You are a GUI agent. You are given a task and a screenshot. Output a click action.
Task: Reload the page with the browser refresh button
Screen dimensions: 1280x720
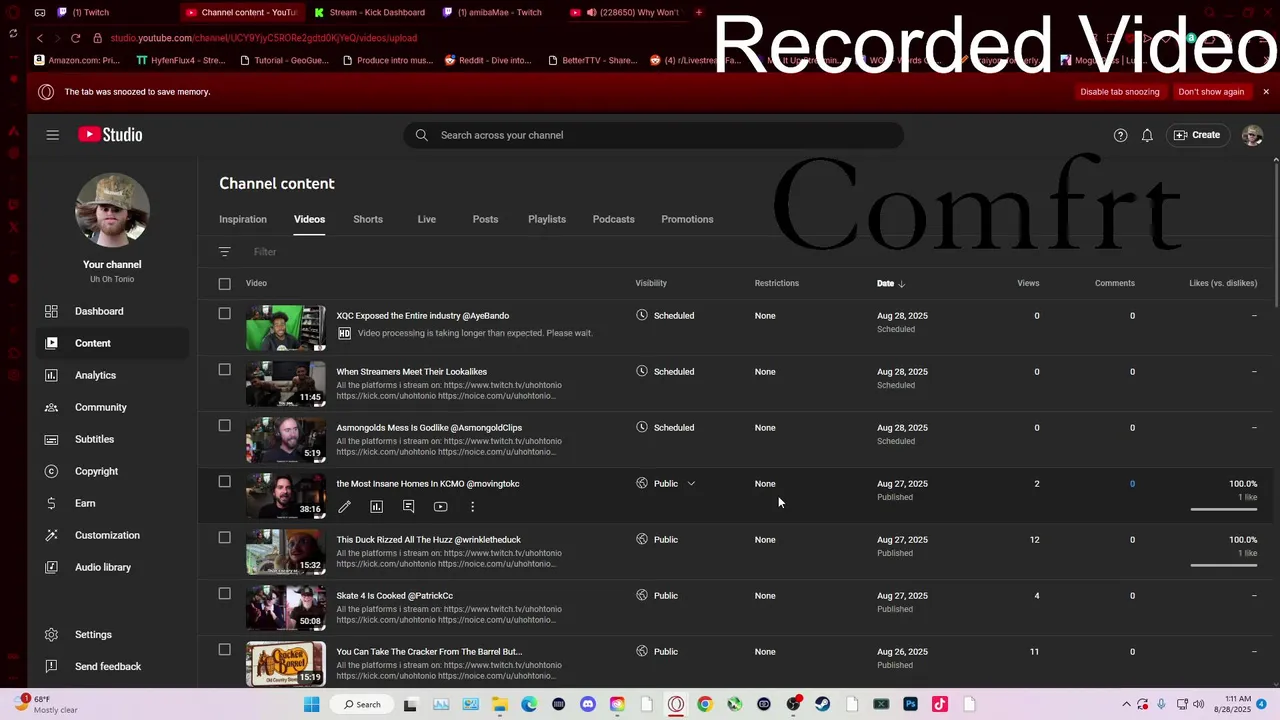pyautogui.click(x=75, y=38)
